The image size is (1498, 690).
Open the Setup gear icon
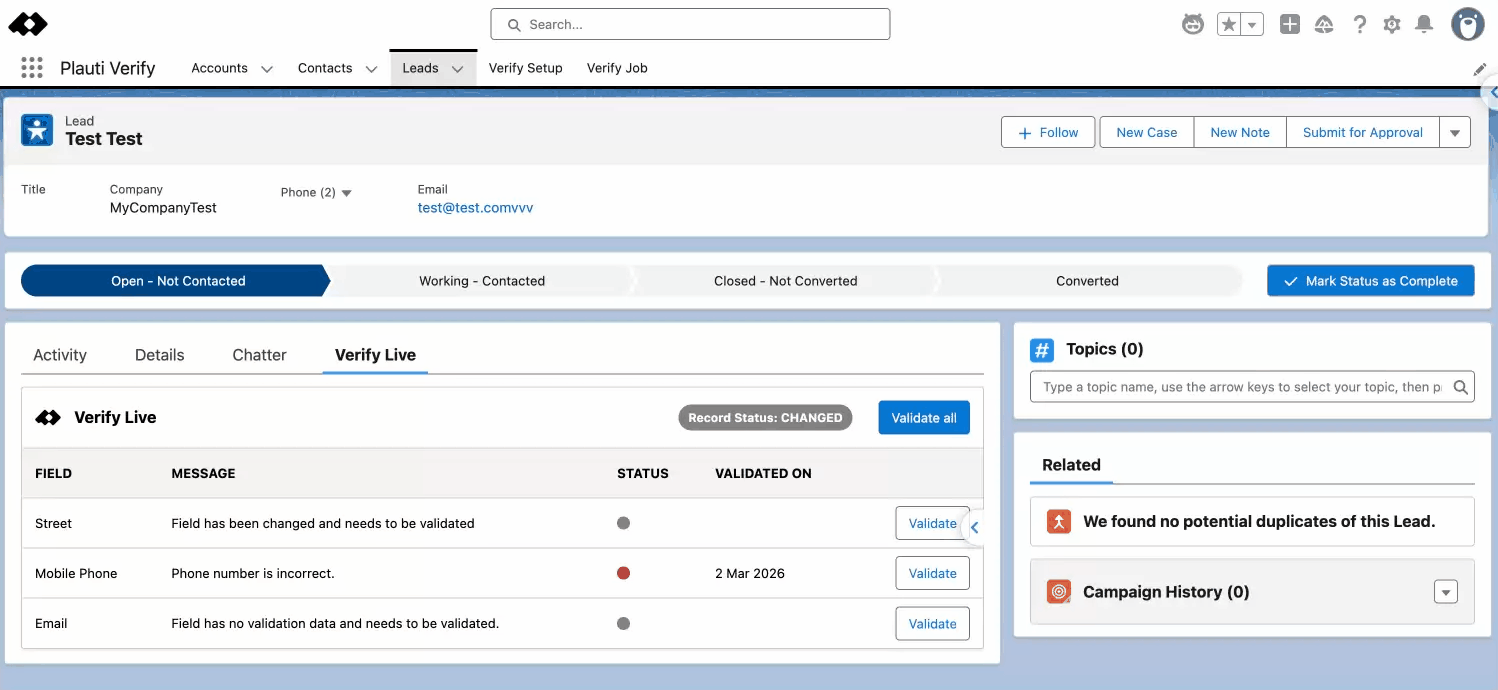1392,25
